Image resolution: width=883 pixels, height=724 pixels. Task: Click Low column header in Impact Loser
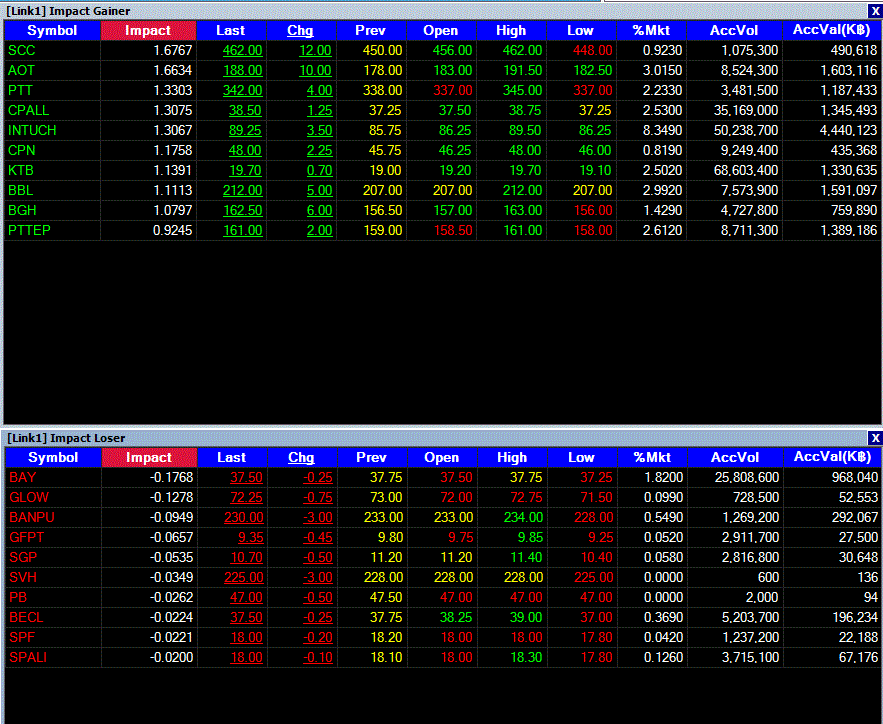582,457
